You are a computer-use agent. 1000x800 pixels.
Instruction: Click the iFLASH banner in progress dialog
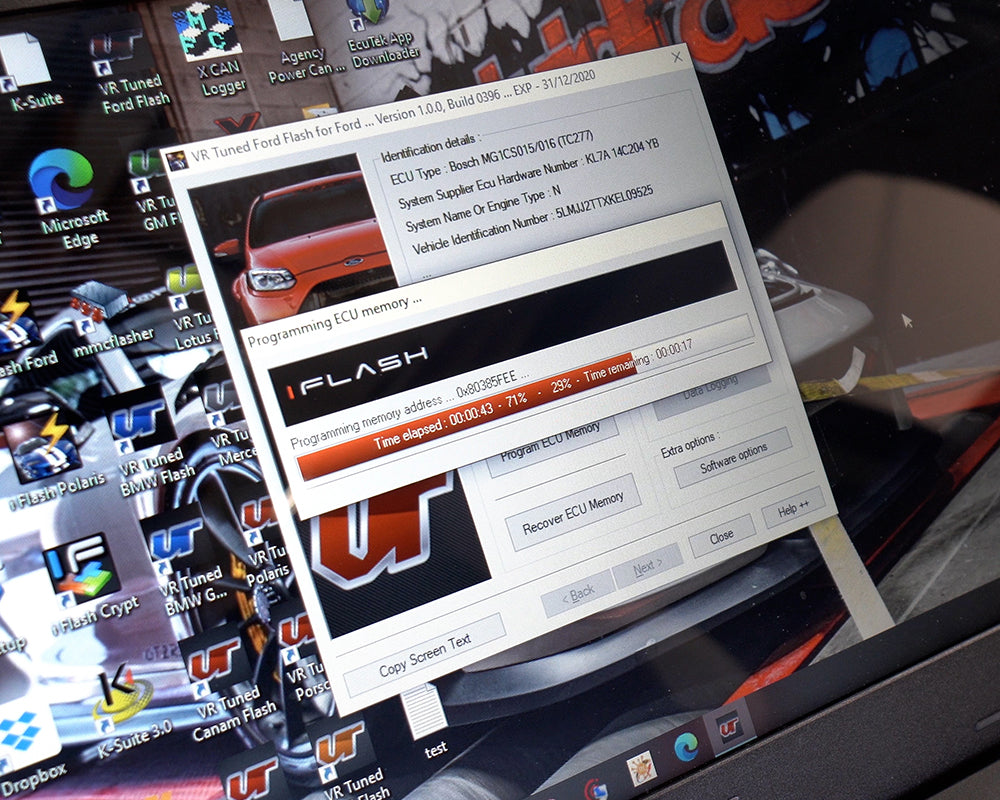[x=504, y=333]
